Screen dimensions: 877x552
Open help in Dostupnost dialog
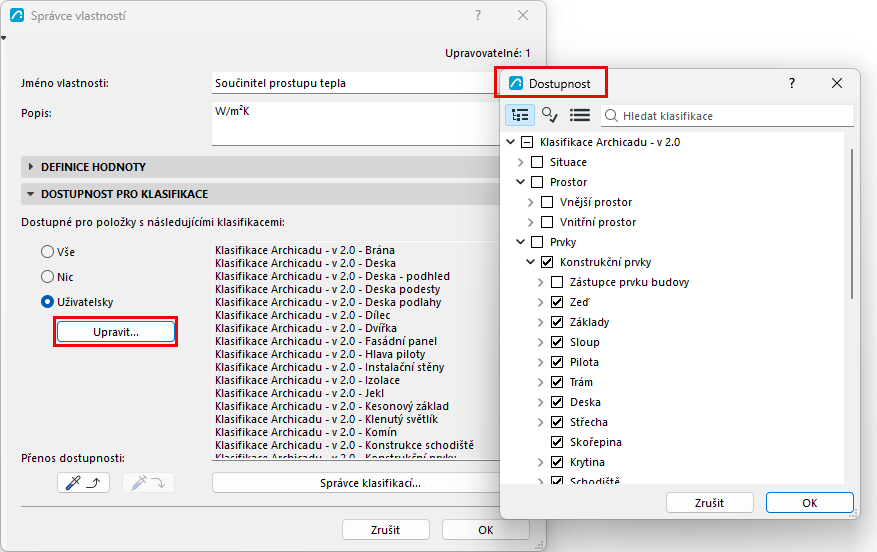[791, 83]
